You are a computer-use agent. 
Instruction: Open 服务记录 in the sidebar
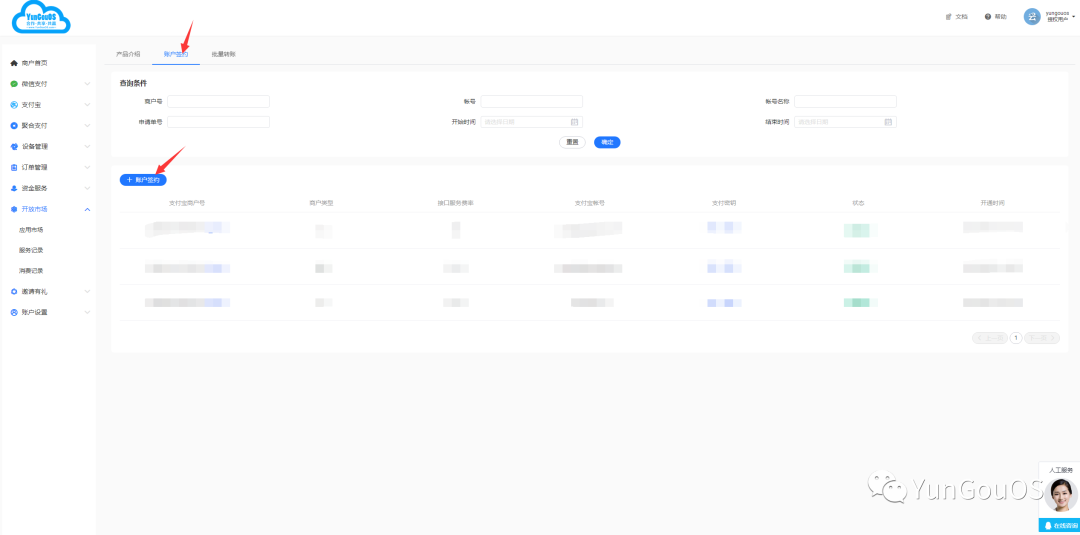(x=31, y=250)
